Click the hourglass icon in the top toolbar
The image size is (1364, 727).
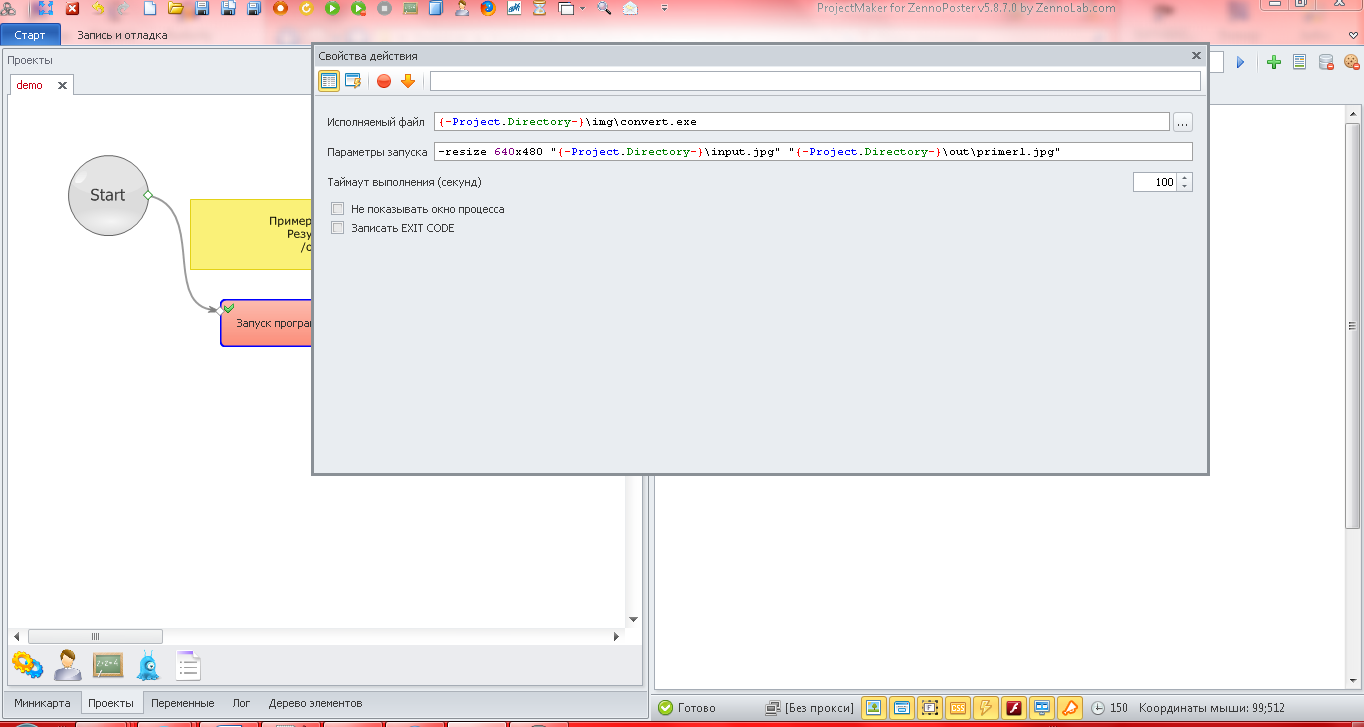540,8
